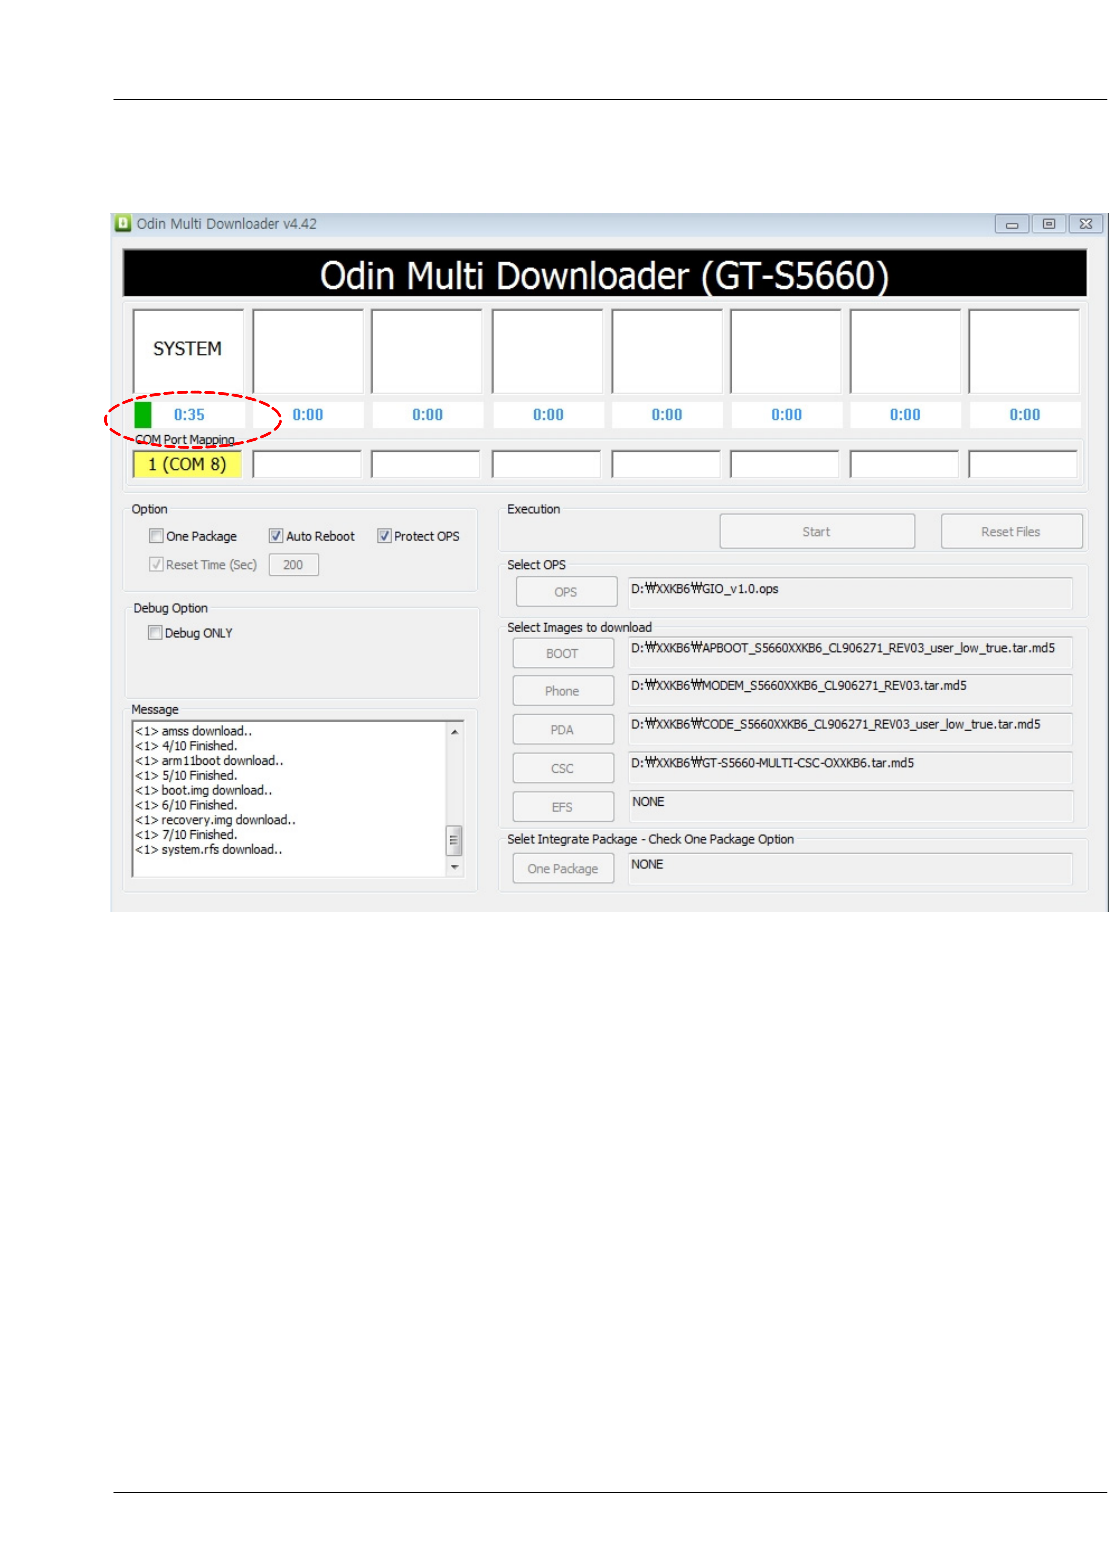Toggle the Reset Time (Sec) checkbox
Screen dimensions: 1109x1554
pos(156,564)
